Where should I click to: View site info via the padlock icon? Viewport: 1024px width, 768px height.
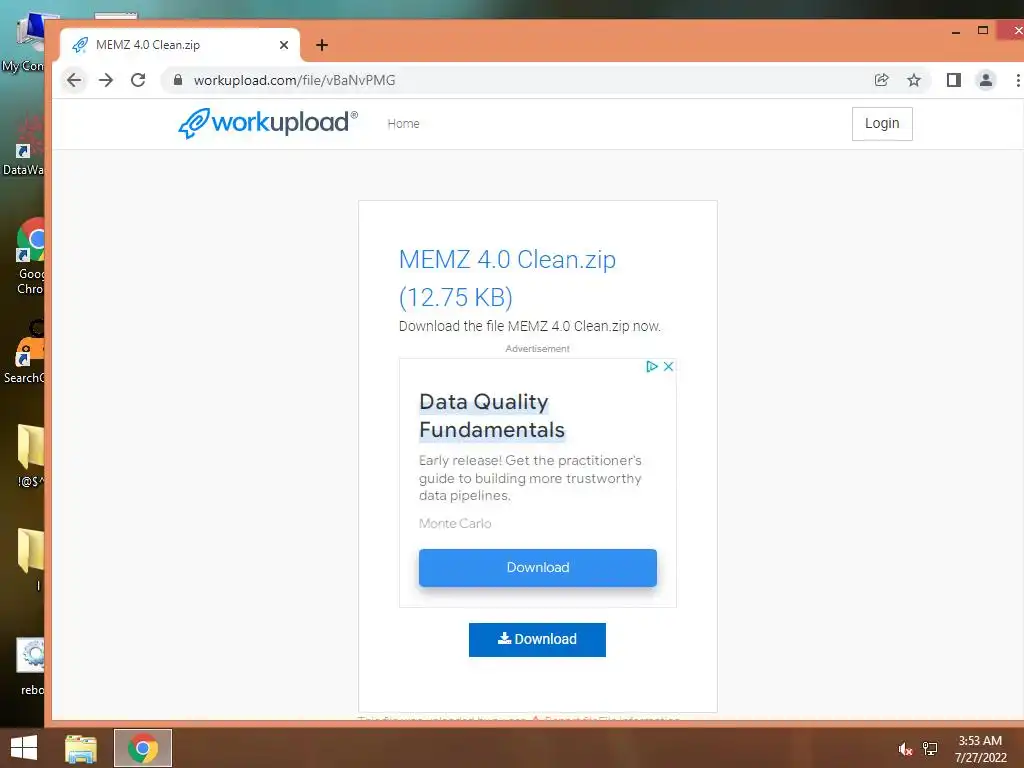178,80
